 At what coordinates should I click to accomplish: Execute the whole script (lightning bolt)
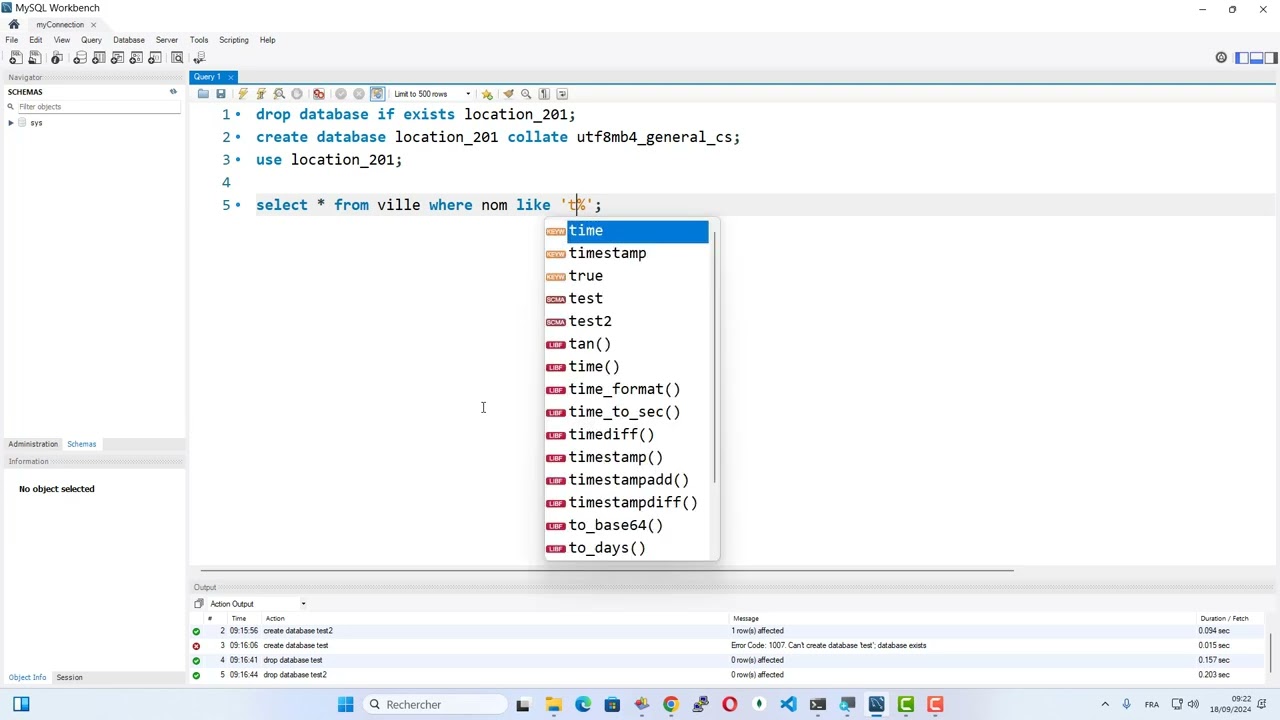(x=243, y=94)
